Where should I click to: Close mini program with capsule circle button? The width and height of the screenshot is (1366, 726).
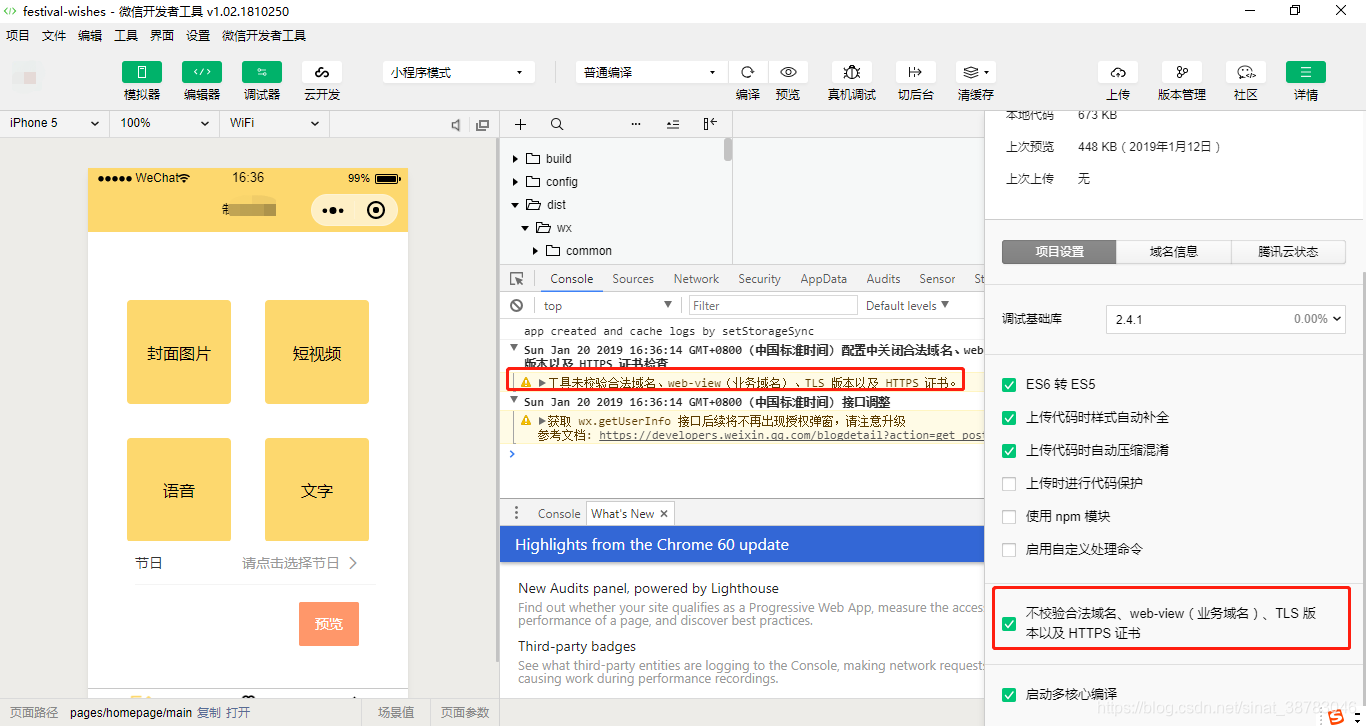[x=376, y=210]
